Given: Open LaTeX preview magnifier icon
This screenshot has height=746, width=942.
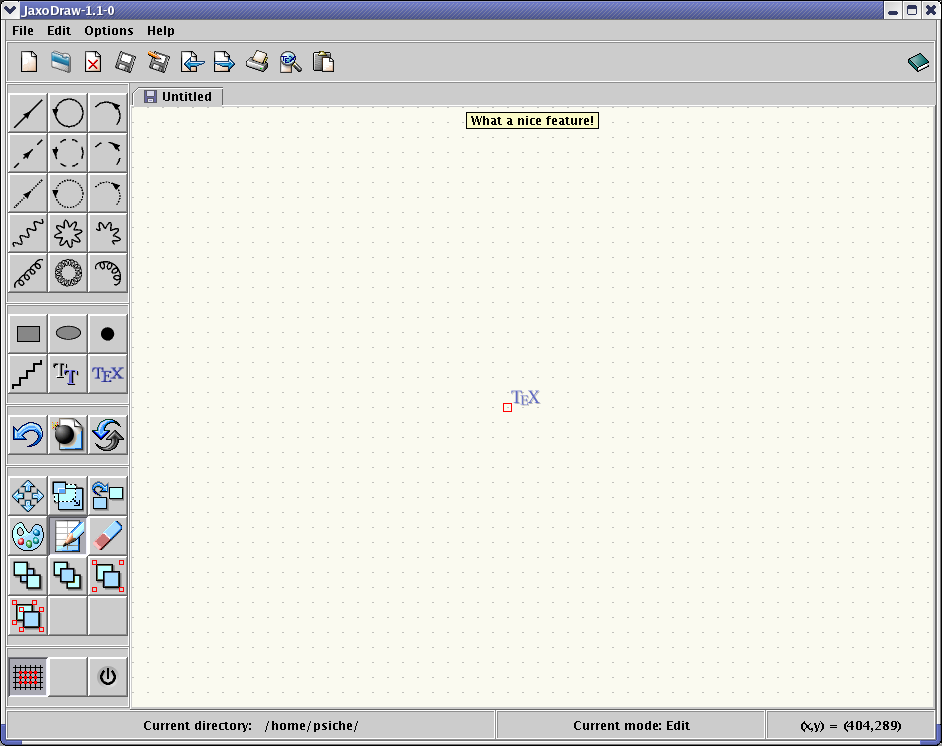Looking at the screenshot, I should point(290,62).
